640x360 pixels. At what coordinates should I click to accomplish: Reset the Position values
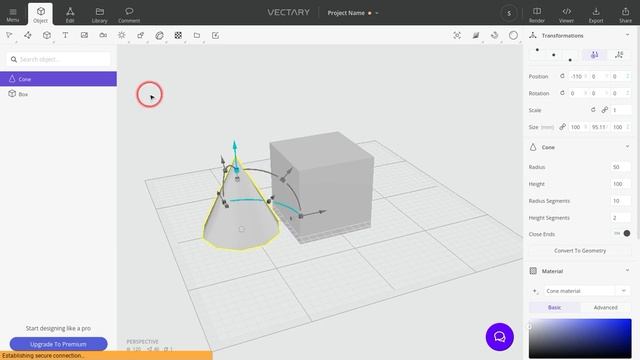click(562, 76)
